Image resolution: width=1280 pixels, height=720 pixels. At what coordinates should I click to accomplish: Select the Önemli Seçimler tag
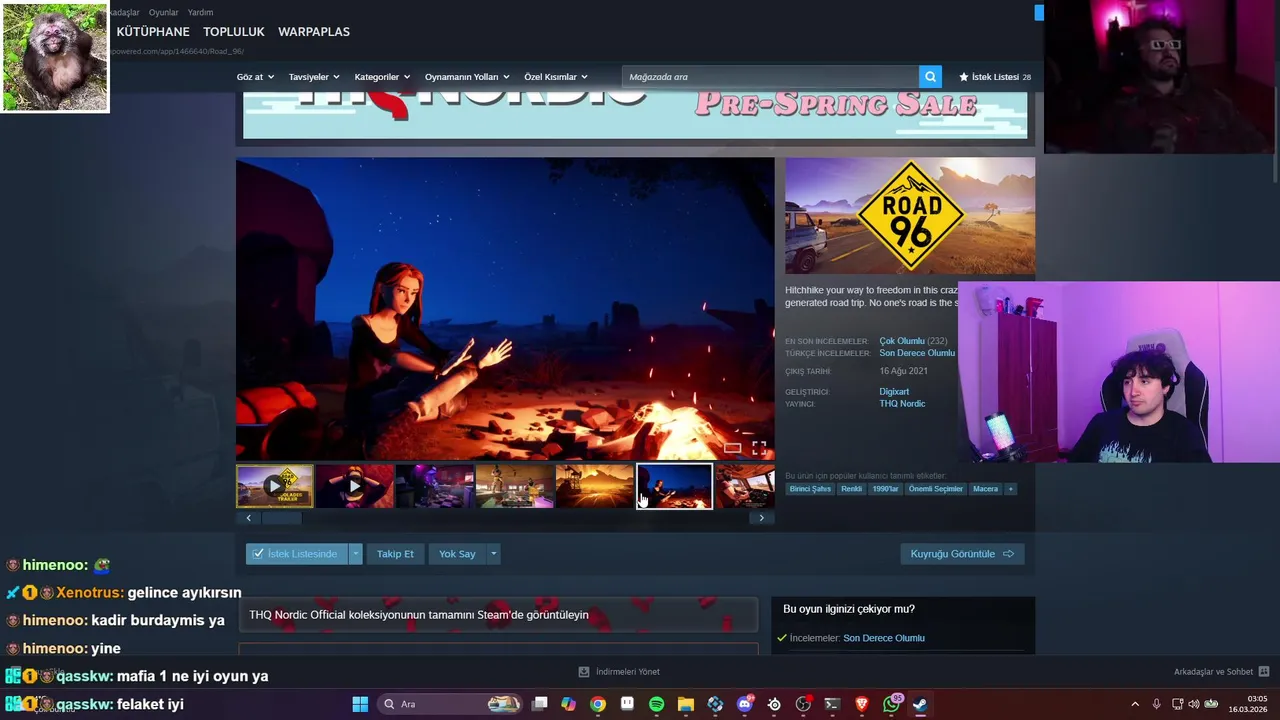[x=936, y=489]
